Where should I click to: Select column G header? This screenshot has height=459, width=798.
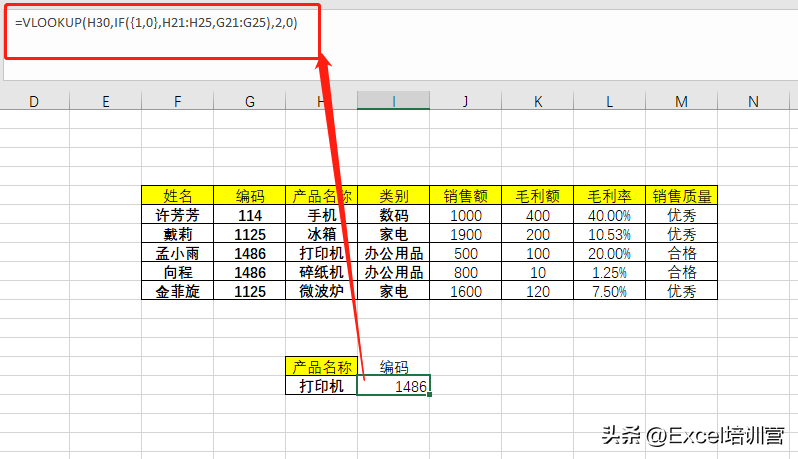(x=249, y=101)
